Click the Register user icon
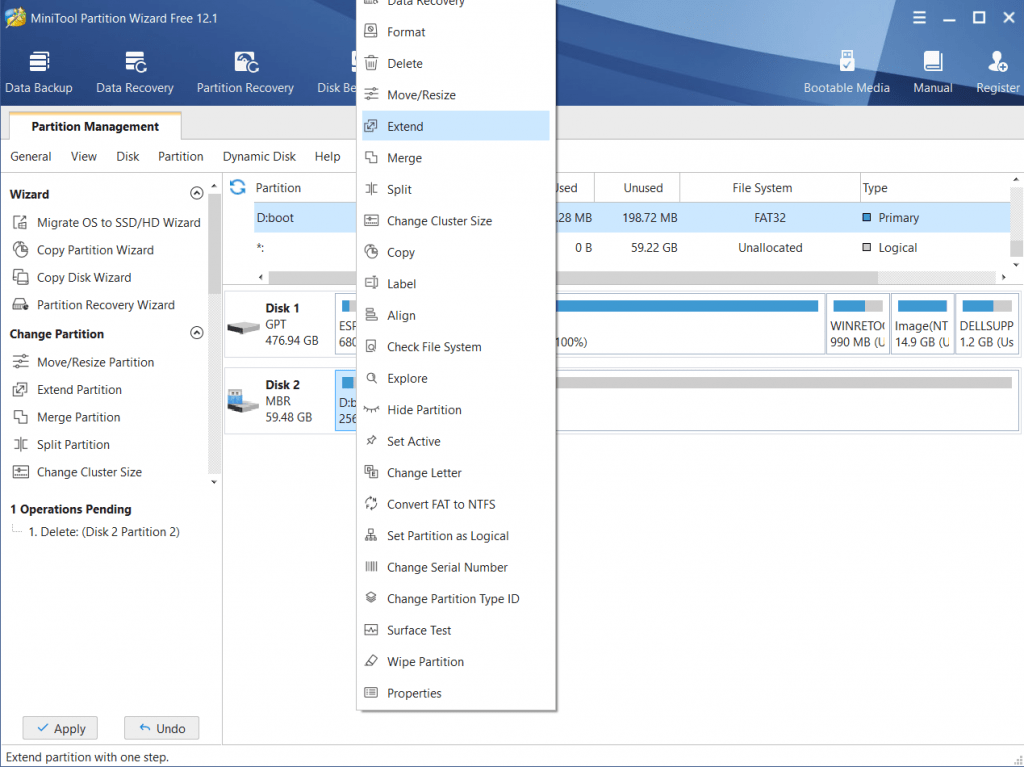The image size is (1024, 767). point(997,72)
